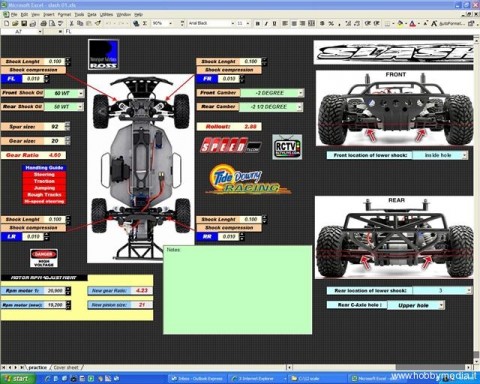The width and height of the screenshot is (480, 384).
Task: Click the Print Preview icon
Action: 52,23
